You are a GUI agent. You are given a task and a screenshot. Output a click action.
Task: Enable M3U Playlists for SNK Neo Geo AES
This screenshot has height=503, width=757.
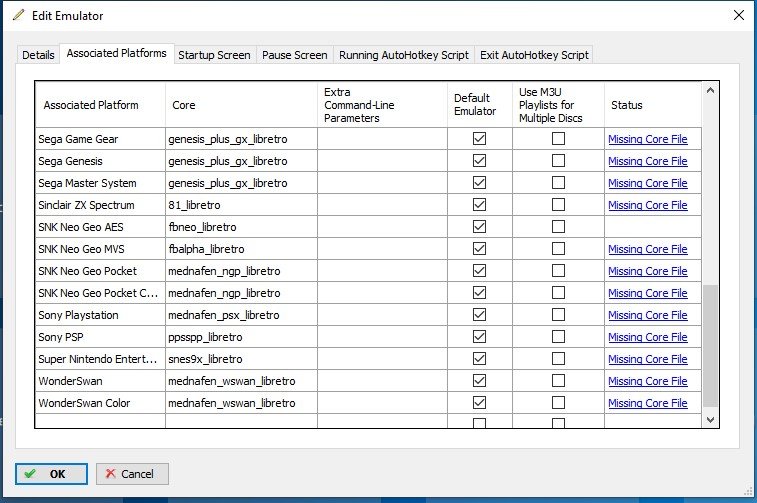pyautogui.click(x=558, y=227)
